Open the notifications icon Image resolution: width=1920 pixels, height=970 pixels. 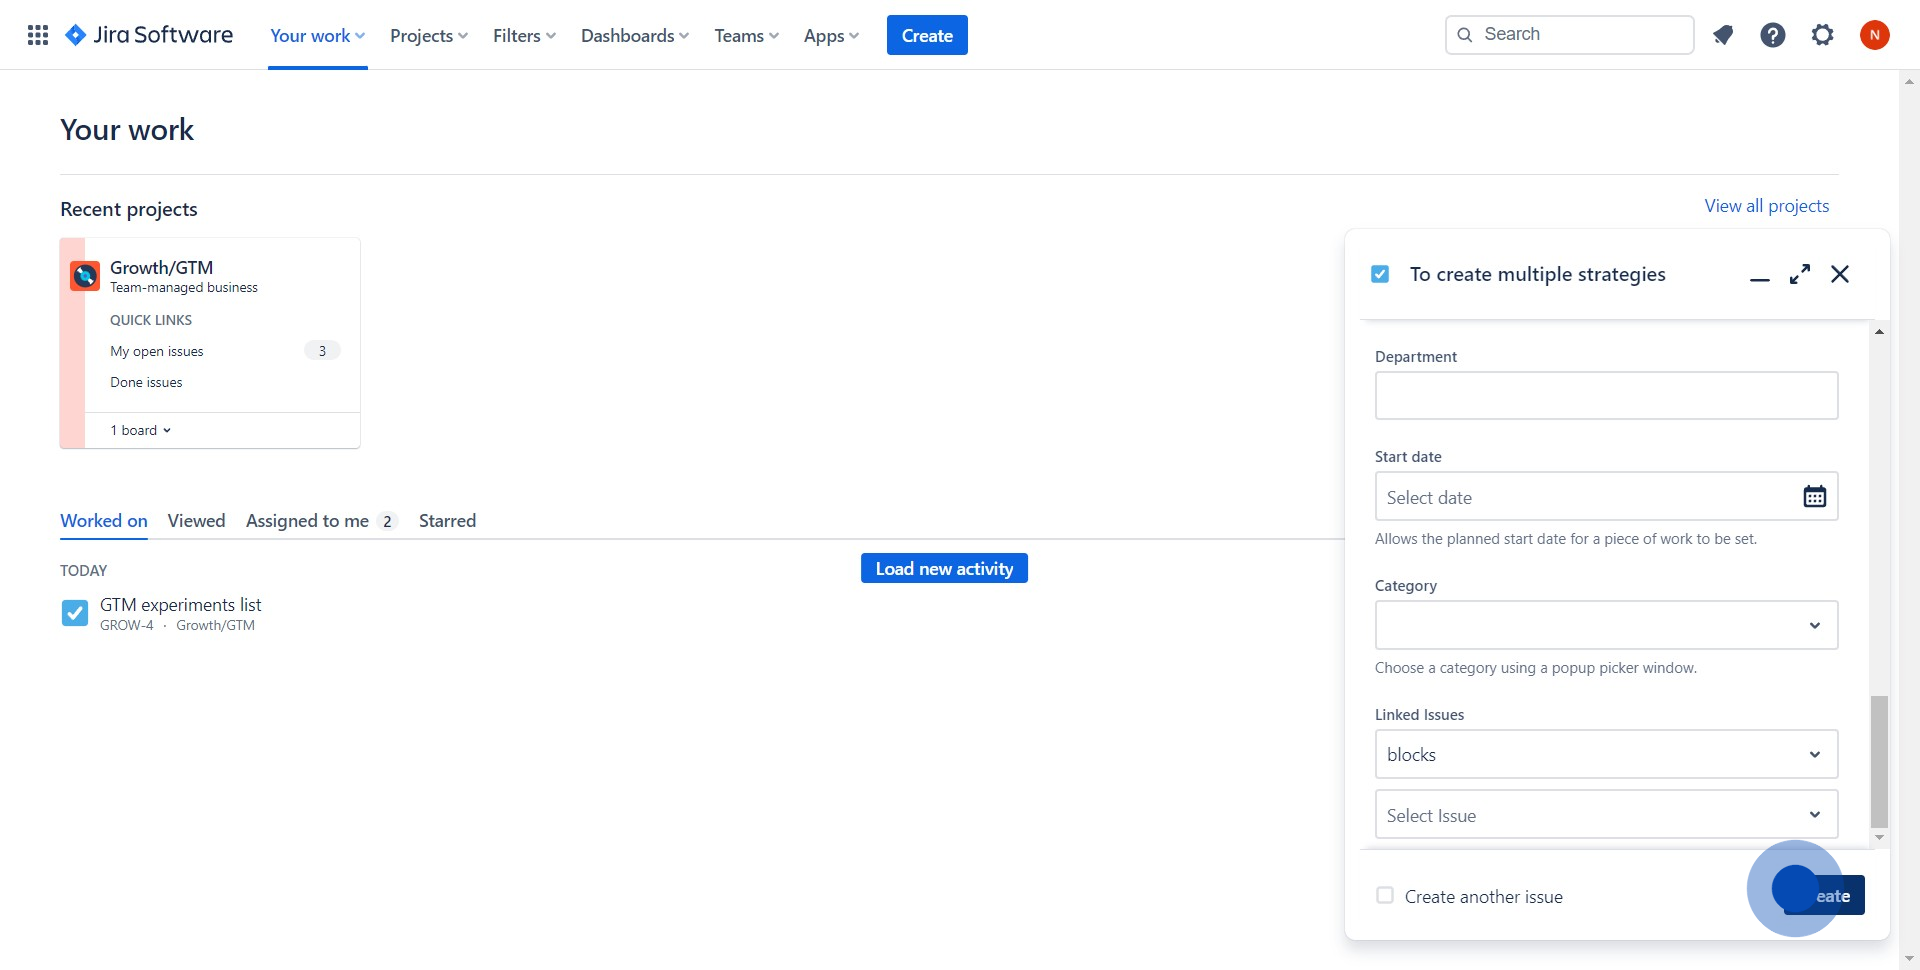point(1722,35)
